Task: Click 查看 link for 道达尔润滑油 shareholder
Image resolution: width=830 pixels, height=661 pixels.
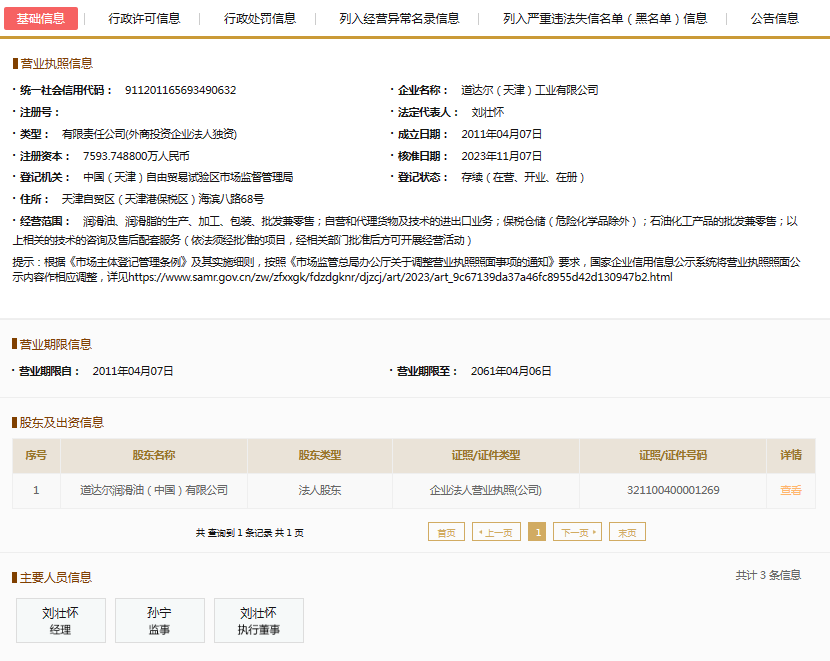Action: 791,490
